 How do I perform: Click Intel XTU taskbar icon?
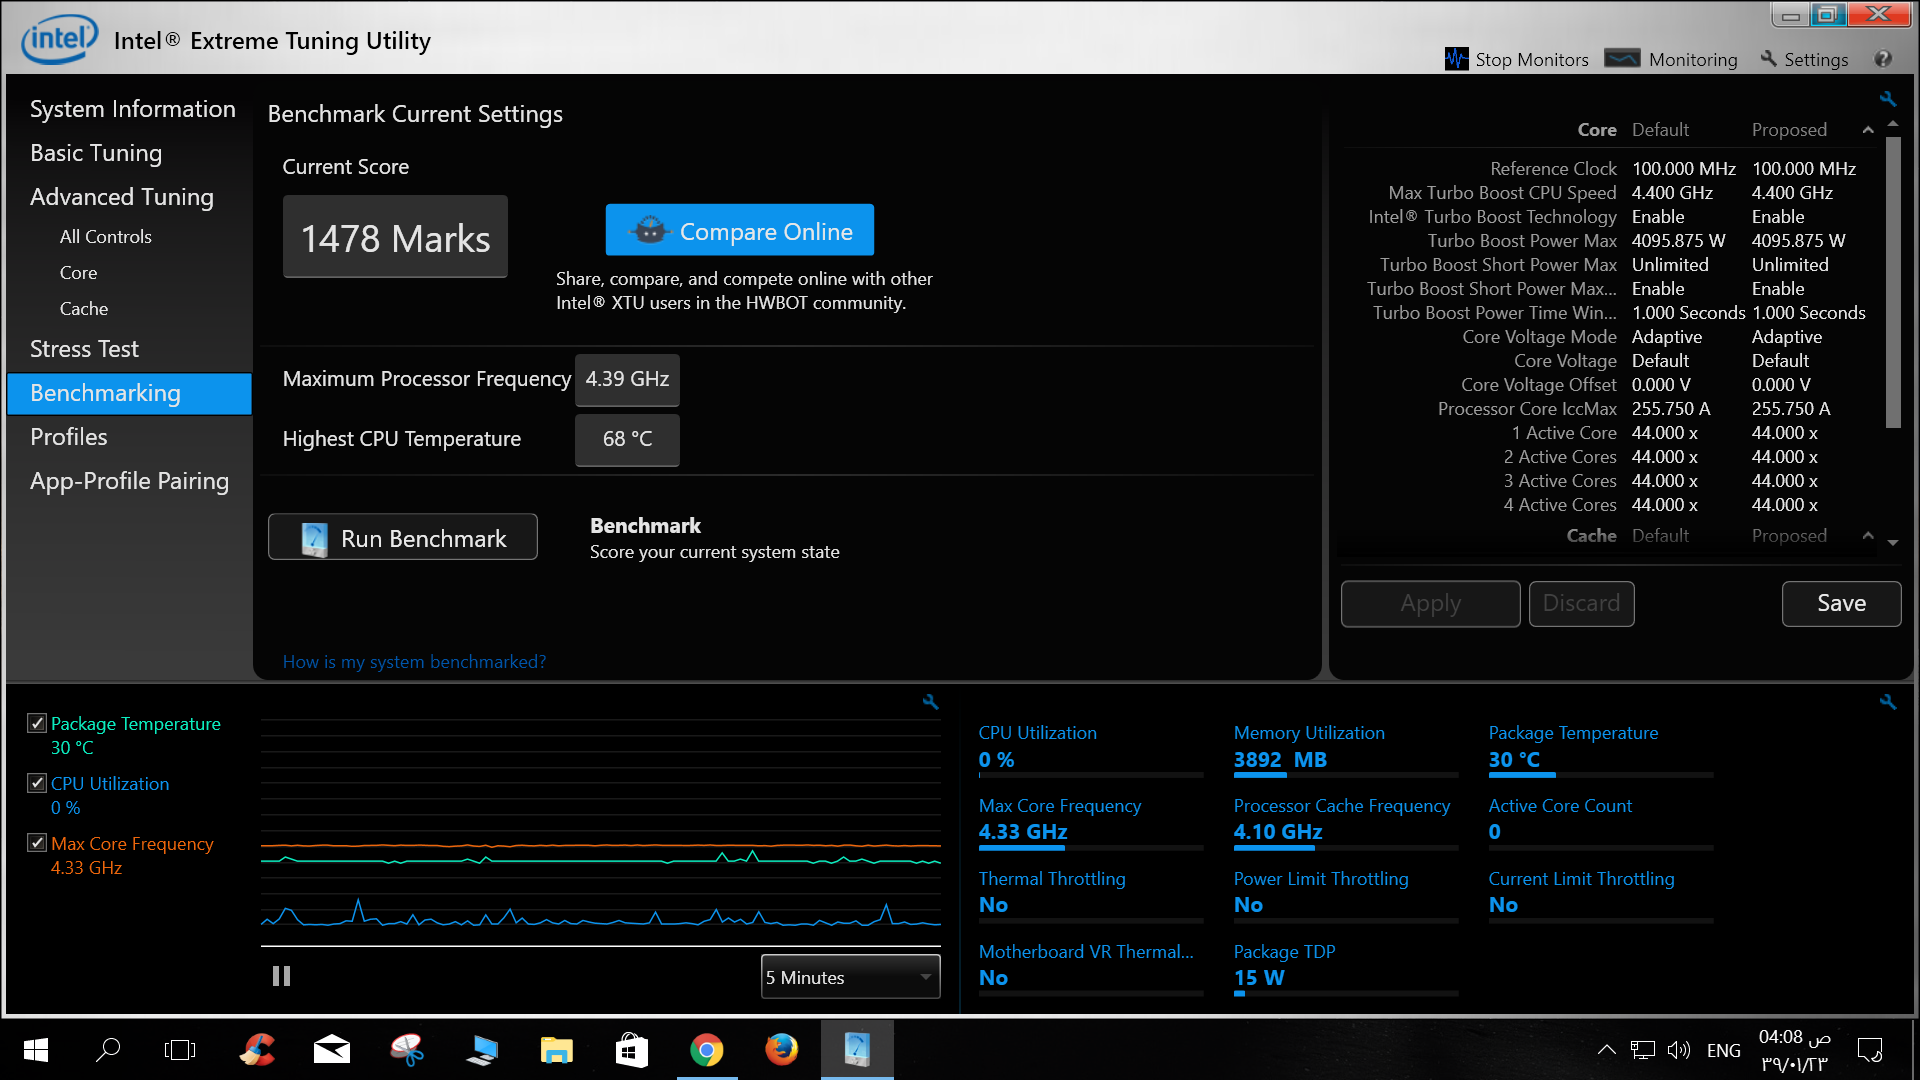[x=857, y=1049]
